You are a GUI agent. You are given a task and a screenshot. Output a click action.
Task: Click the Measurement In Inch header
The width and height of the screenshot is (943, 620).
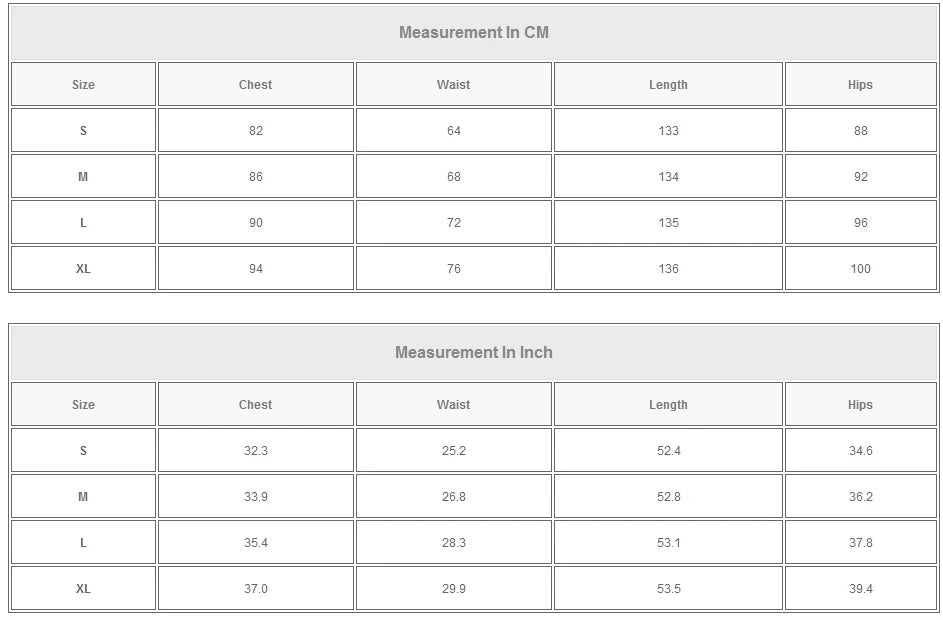474,352
